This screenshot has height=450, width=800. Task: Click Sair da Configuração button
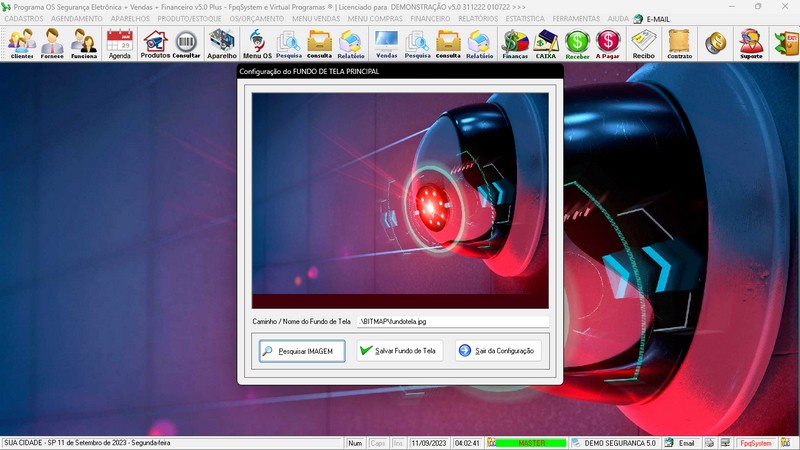(498, 351)
